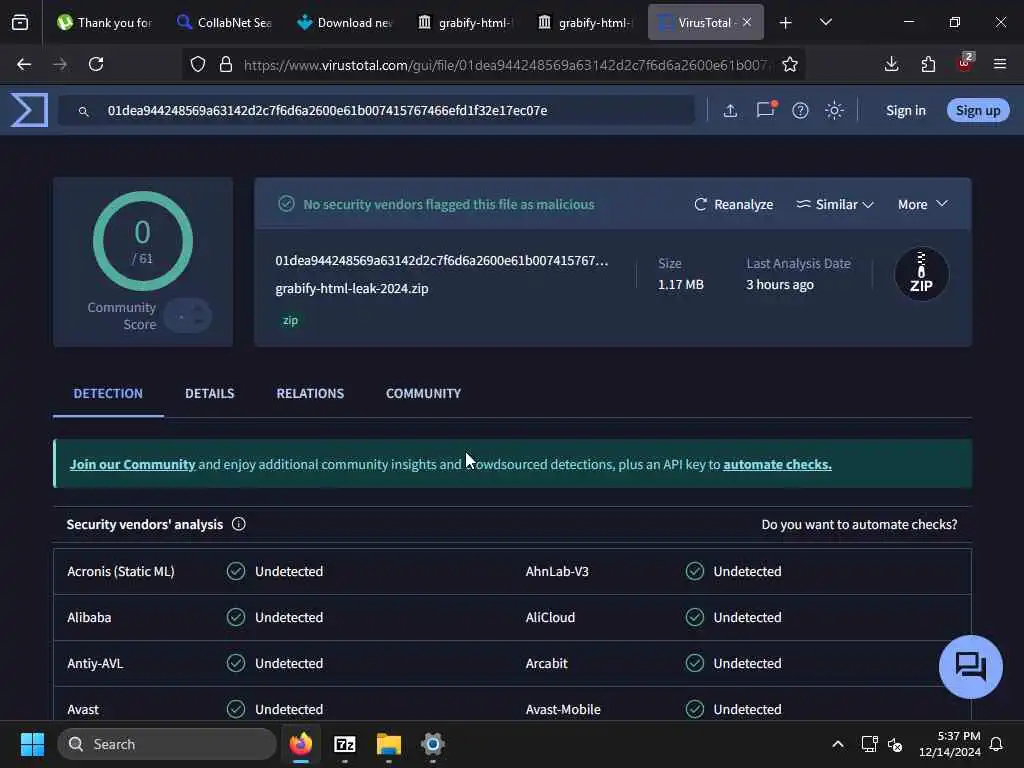Bookmark this page with star icon

click(790, 64)
